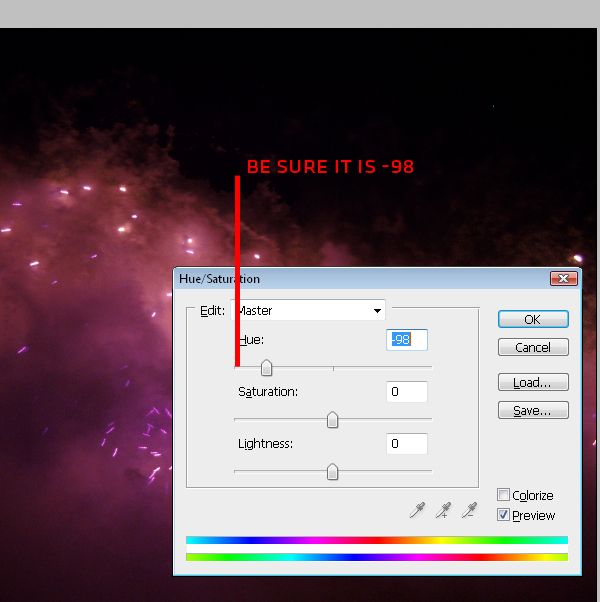600x602 pixels.
Task: Click the Saturation slider handle
Action: [332, 420]
